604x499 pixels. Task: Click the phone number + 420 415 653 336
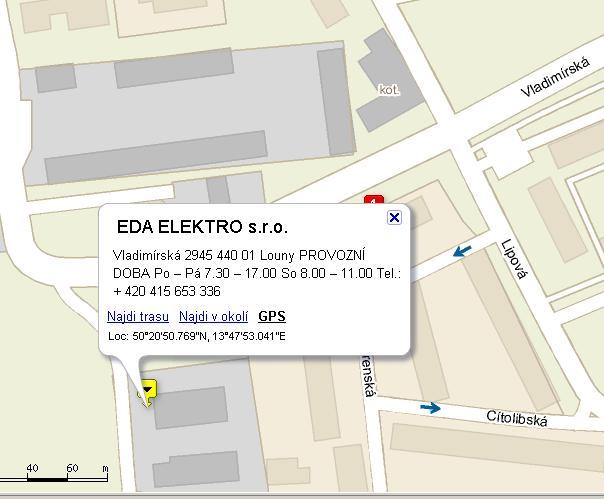pos(167,291)
